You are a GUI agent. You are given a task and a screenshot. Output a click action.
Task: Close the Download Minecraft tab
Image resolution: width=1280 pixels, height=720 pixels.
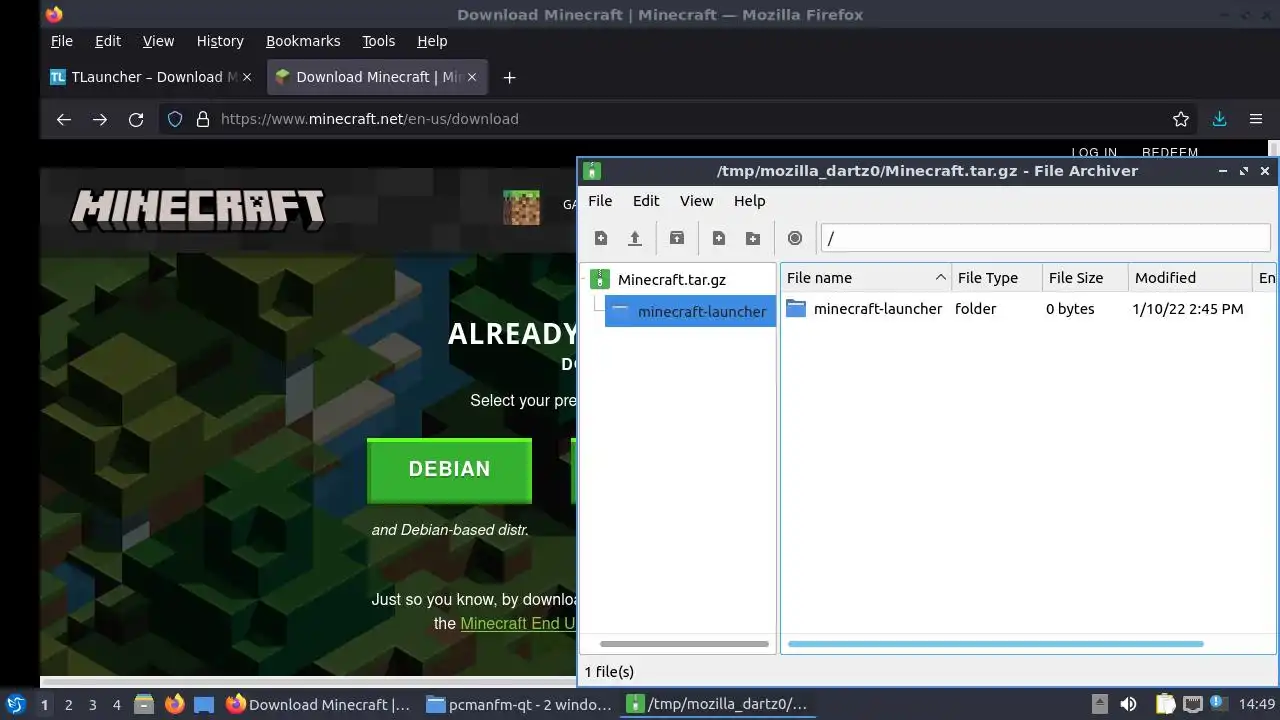pos(473,77)
